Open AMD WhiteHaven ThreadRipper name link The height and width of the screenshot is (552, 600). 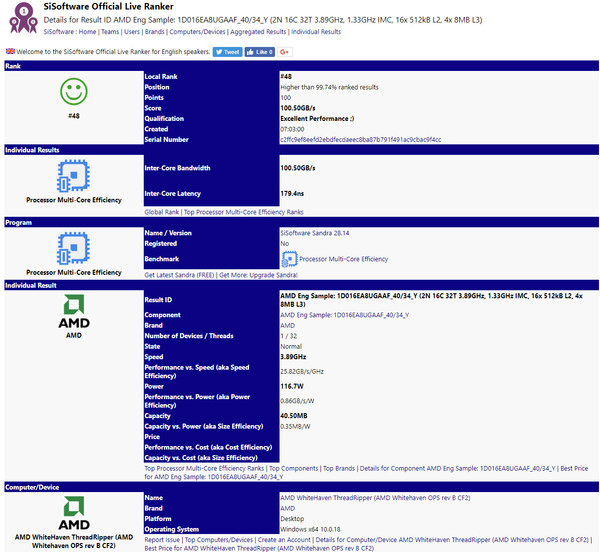click(x=375, y=498)
